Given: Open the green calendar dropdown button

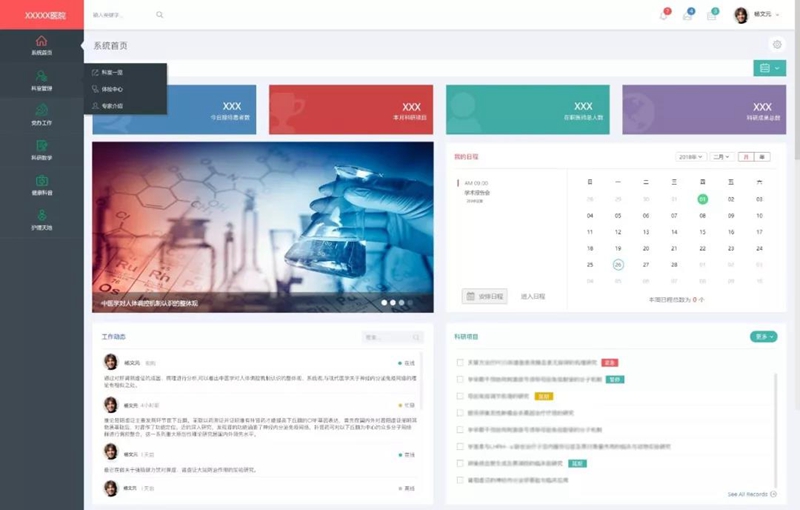Looking at the screenshot, I should [769, 68].
